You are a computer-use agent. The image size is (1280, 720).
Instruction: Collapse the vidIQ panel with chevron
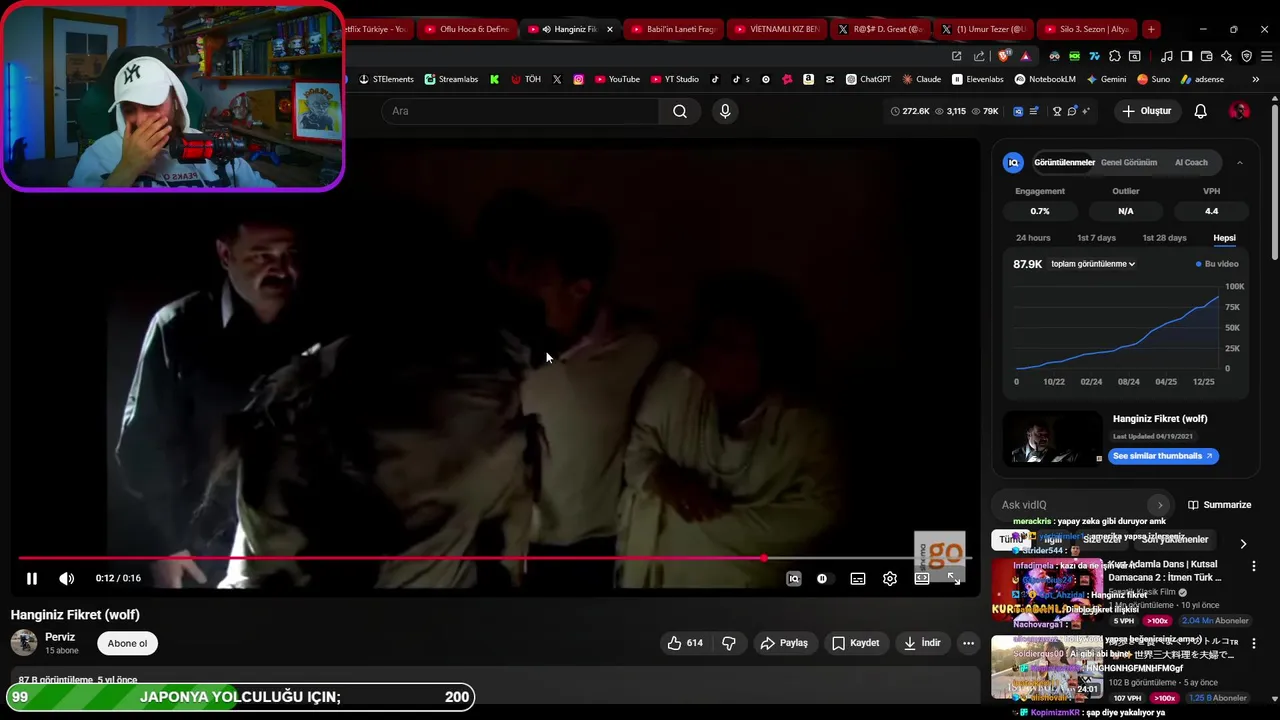(x=1240, y=162)
